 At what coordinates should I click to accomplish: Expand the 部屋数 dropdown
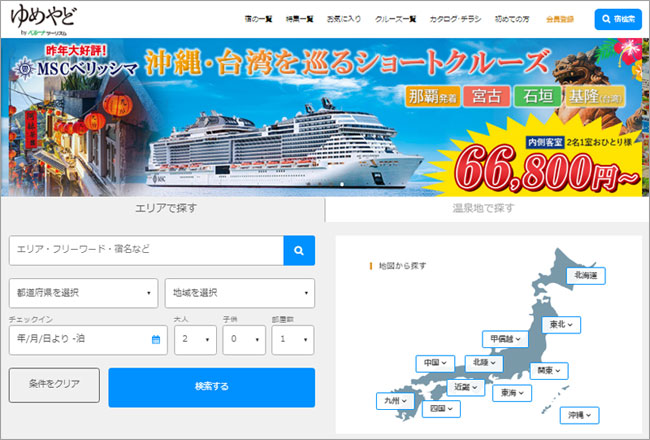(x=293, y=340)
